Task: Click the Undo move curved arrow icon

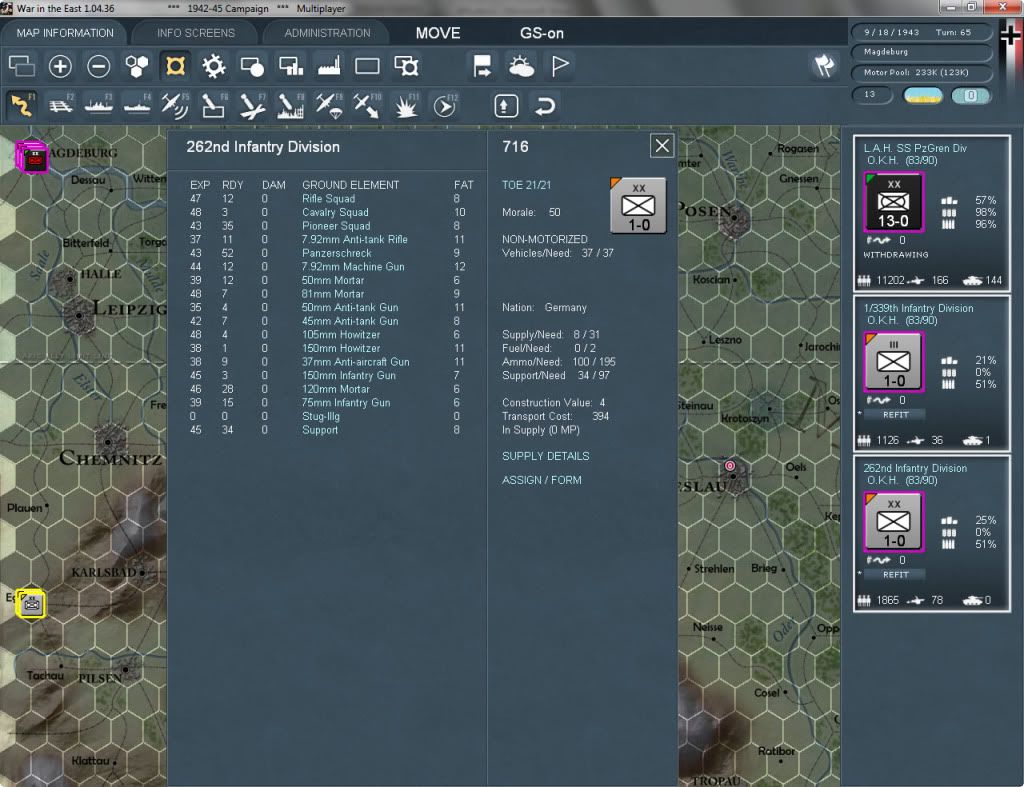Action: [x=545, y=106]
